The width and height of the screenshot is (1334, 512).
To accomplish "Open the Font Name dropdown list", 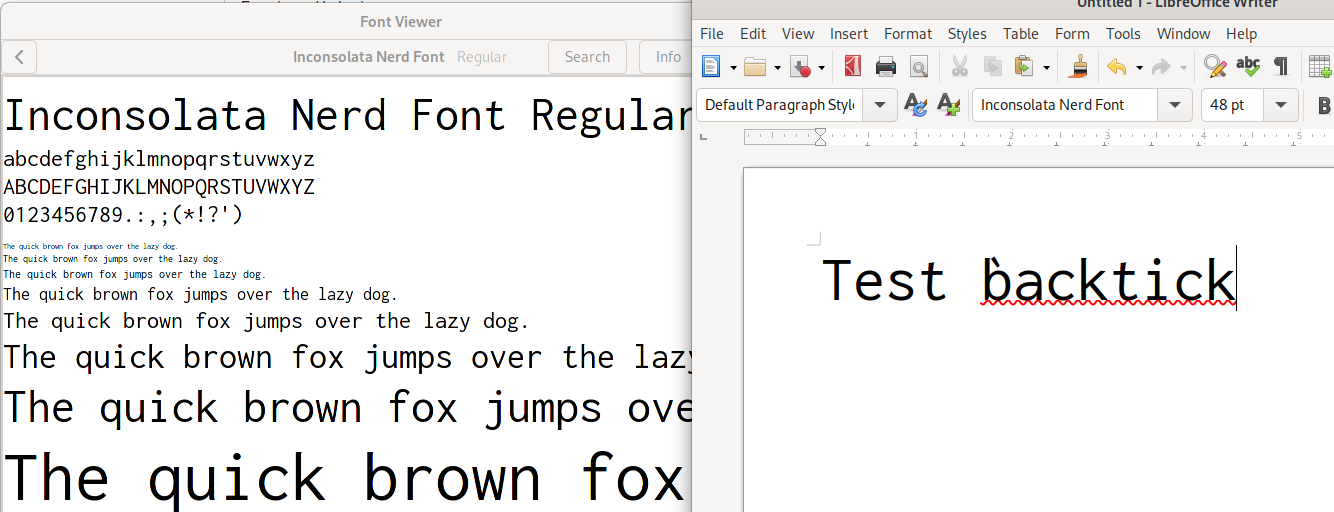I will pos(1174,105).
